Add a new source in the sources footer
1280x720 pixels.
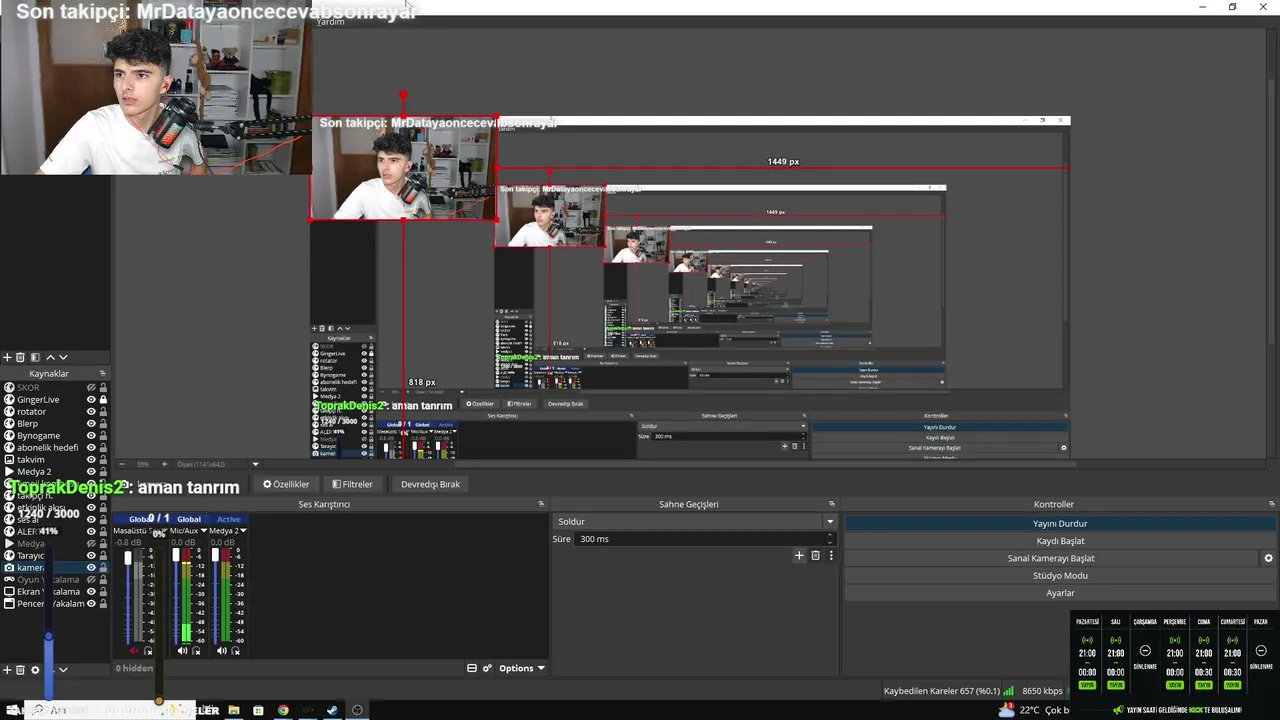tap(7, 670)
